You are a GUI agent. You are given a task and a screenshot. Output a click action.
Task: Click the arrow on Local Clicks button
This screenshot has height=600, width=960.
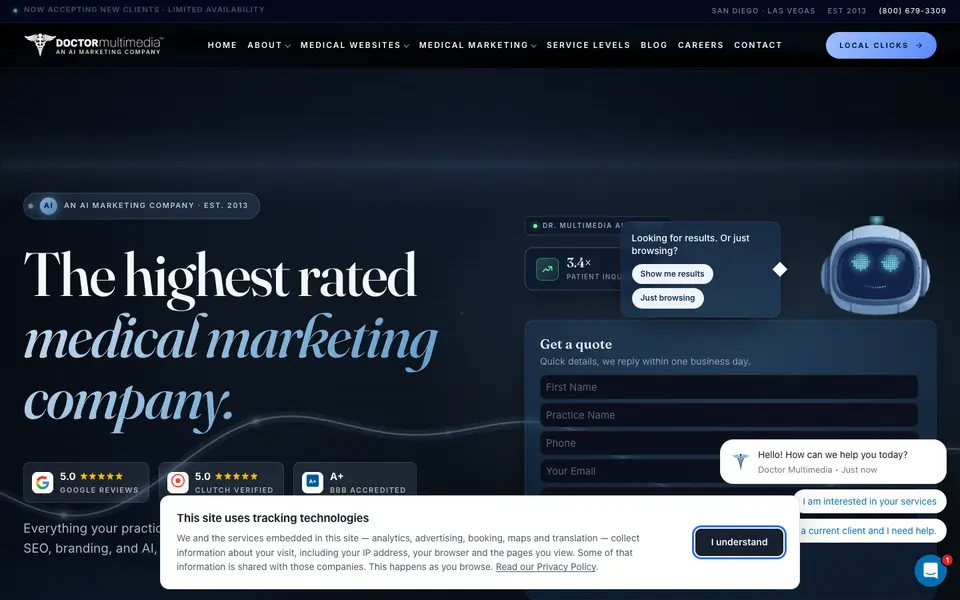[918, 45]
